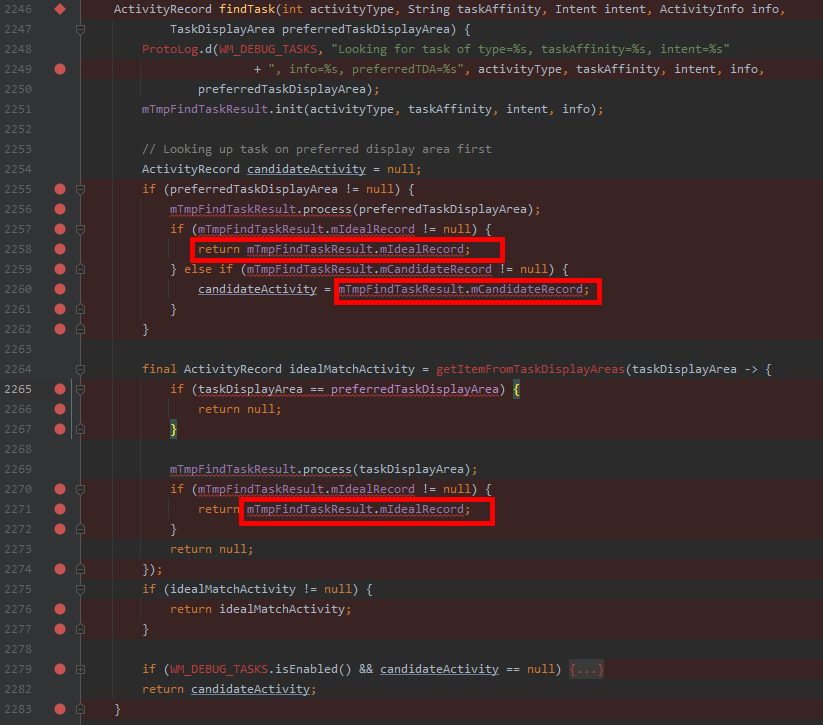
Task: Remove the breakpoint at line 2256
Action: pos(60,209)
